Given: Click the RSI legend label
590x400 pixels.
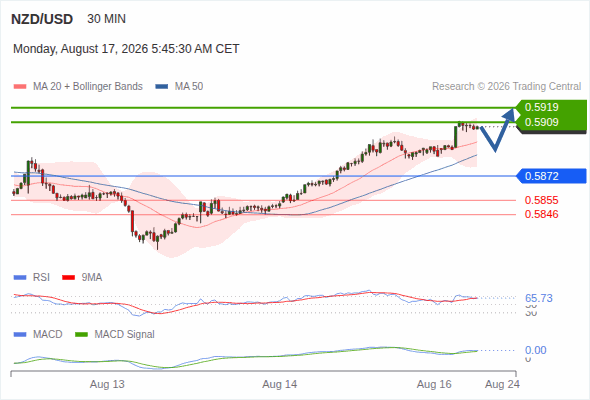Looking at the screenshot, I should (41, 278).
